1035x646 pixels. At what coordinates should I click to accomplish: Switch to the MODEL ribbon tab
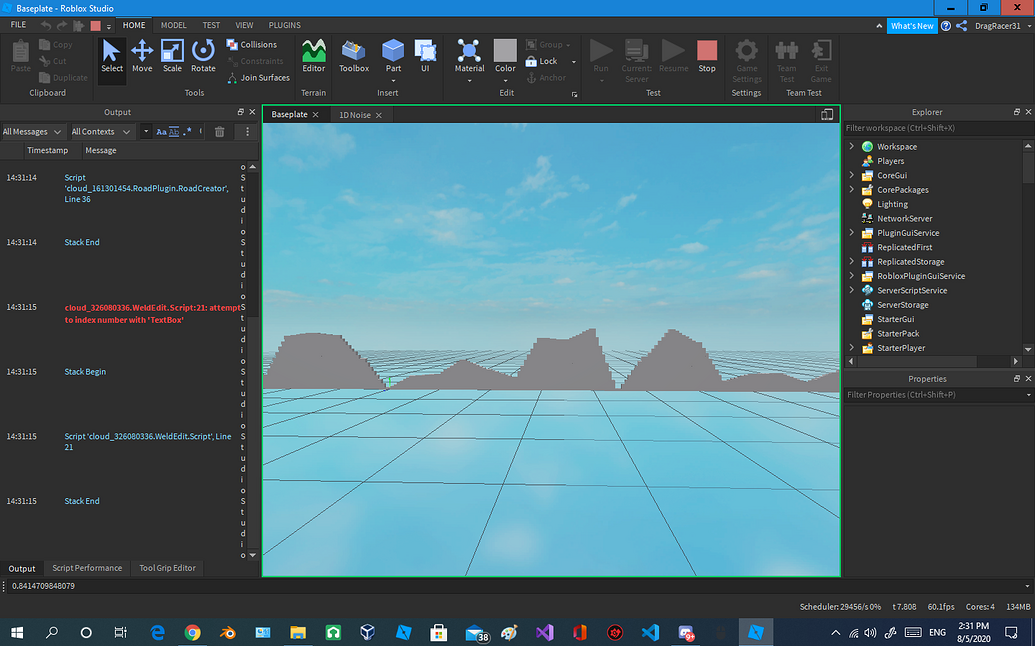coord(174,25)
